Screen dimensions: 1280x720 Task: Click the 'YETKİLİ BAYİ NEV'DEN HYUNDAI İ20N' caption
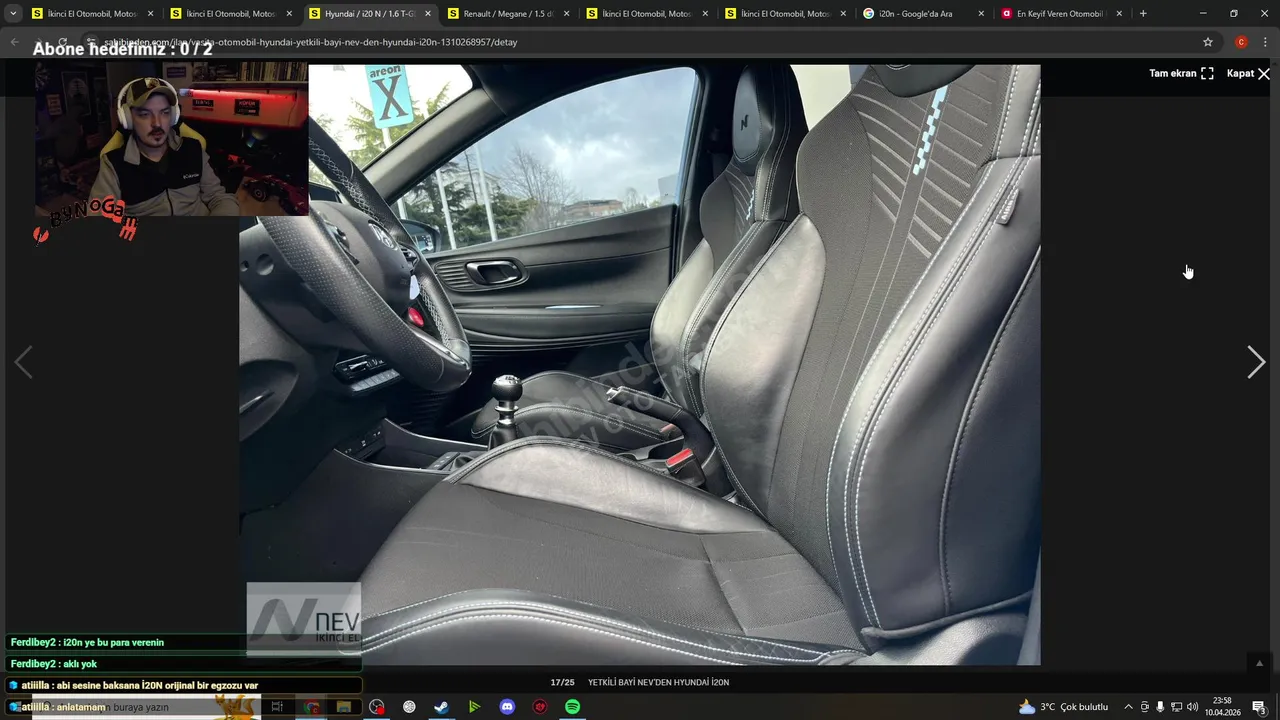pos(658,682)
